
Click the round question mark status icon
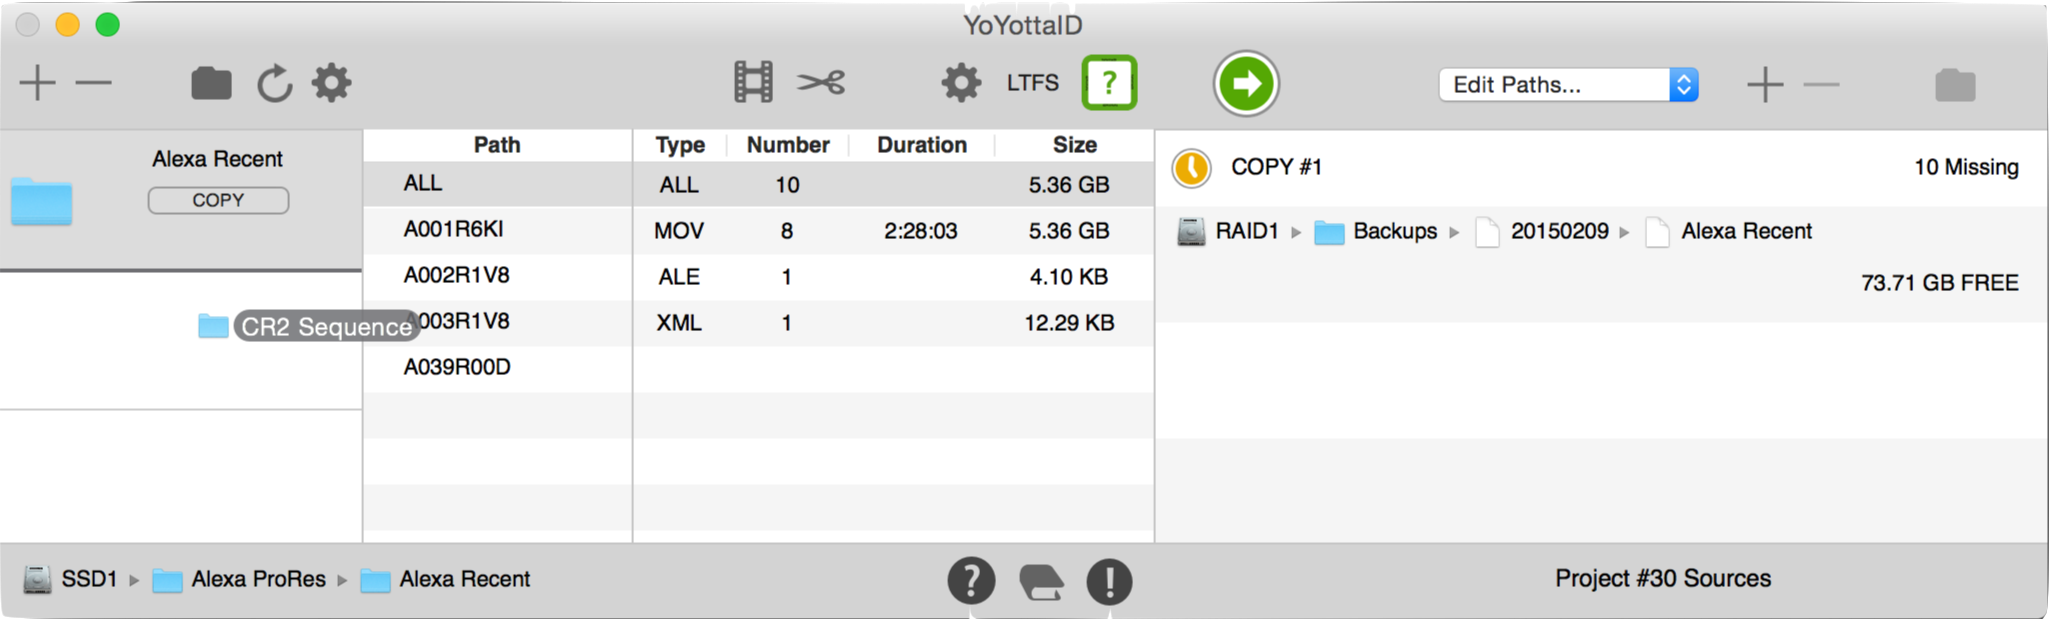pos(972,581)
